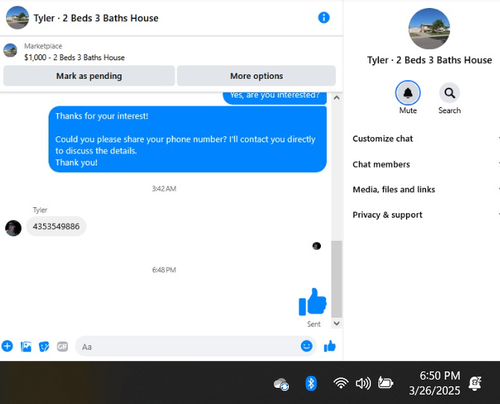Image resolution: width=500 pixels, height=404 pixels.
Task: Open the notification center icon in taskbar
Action: point(475,383)
